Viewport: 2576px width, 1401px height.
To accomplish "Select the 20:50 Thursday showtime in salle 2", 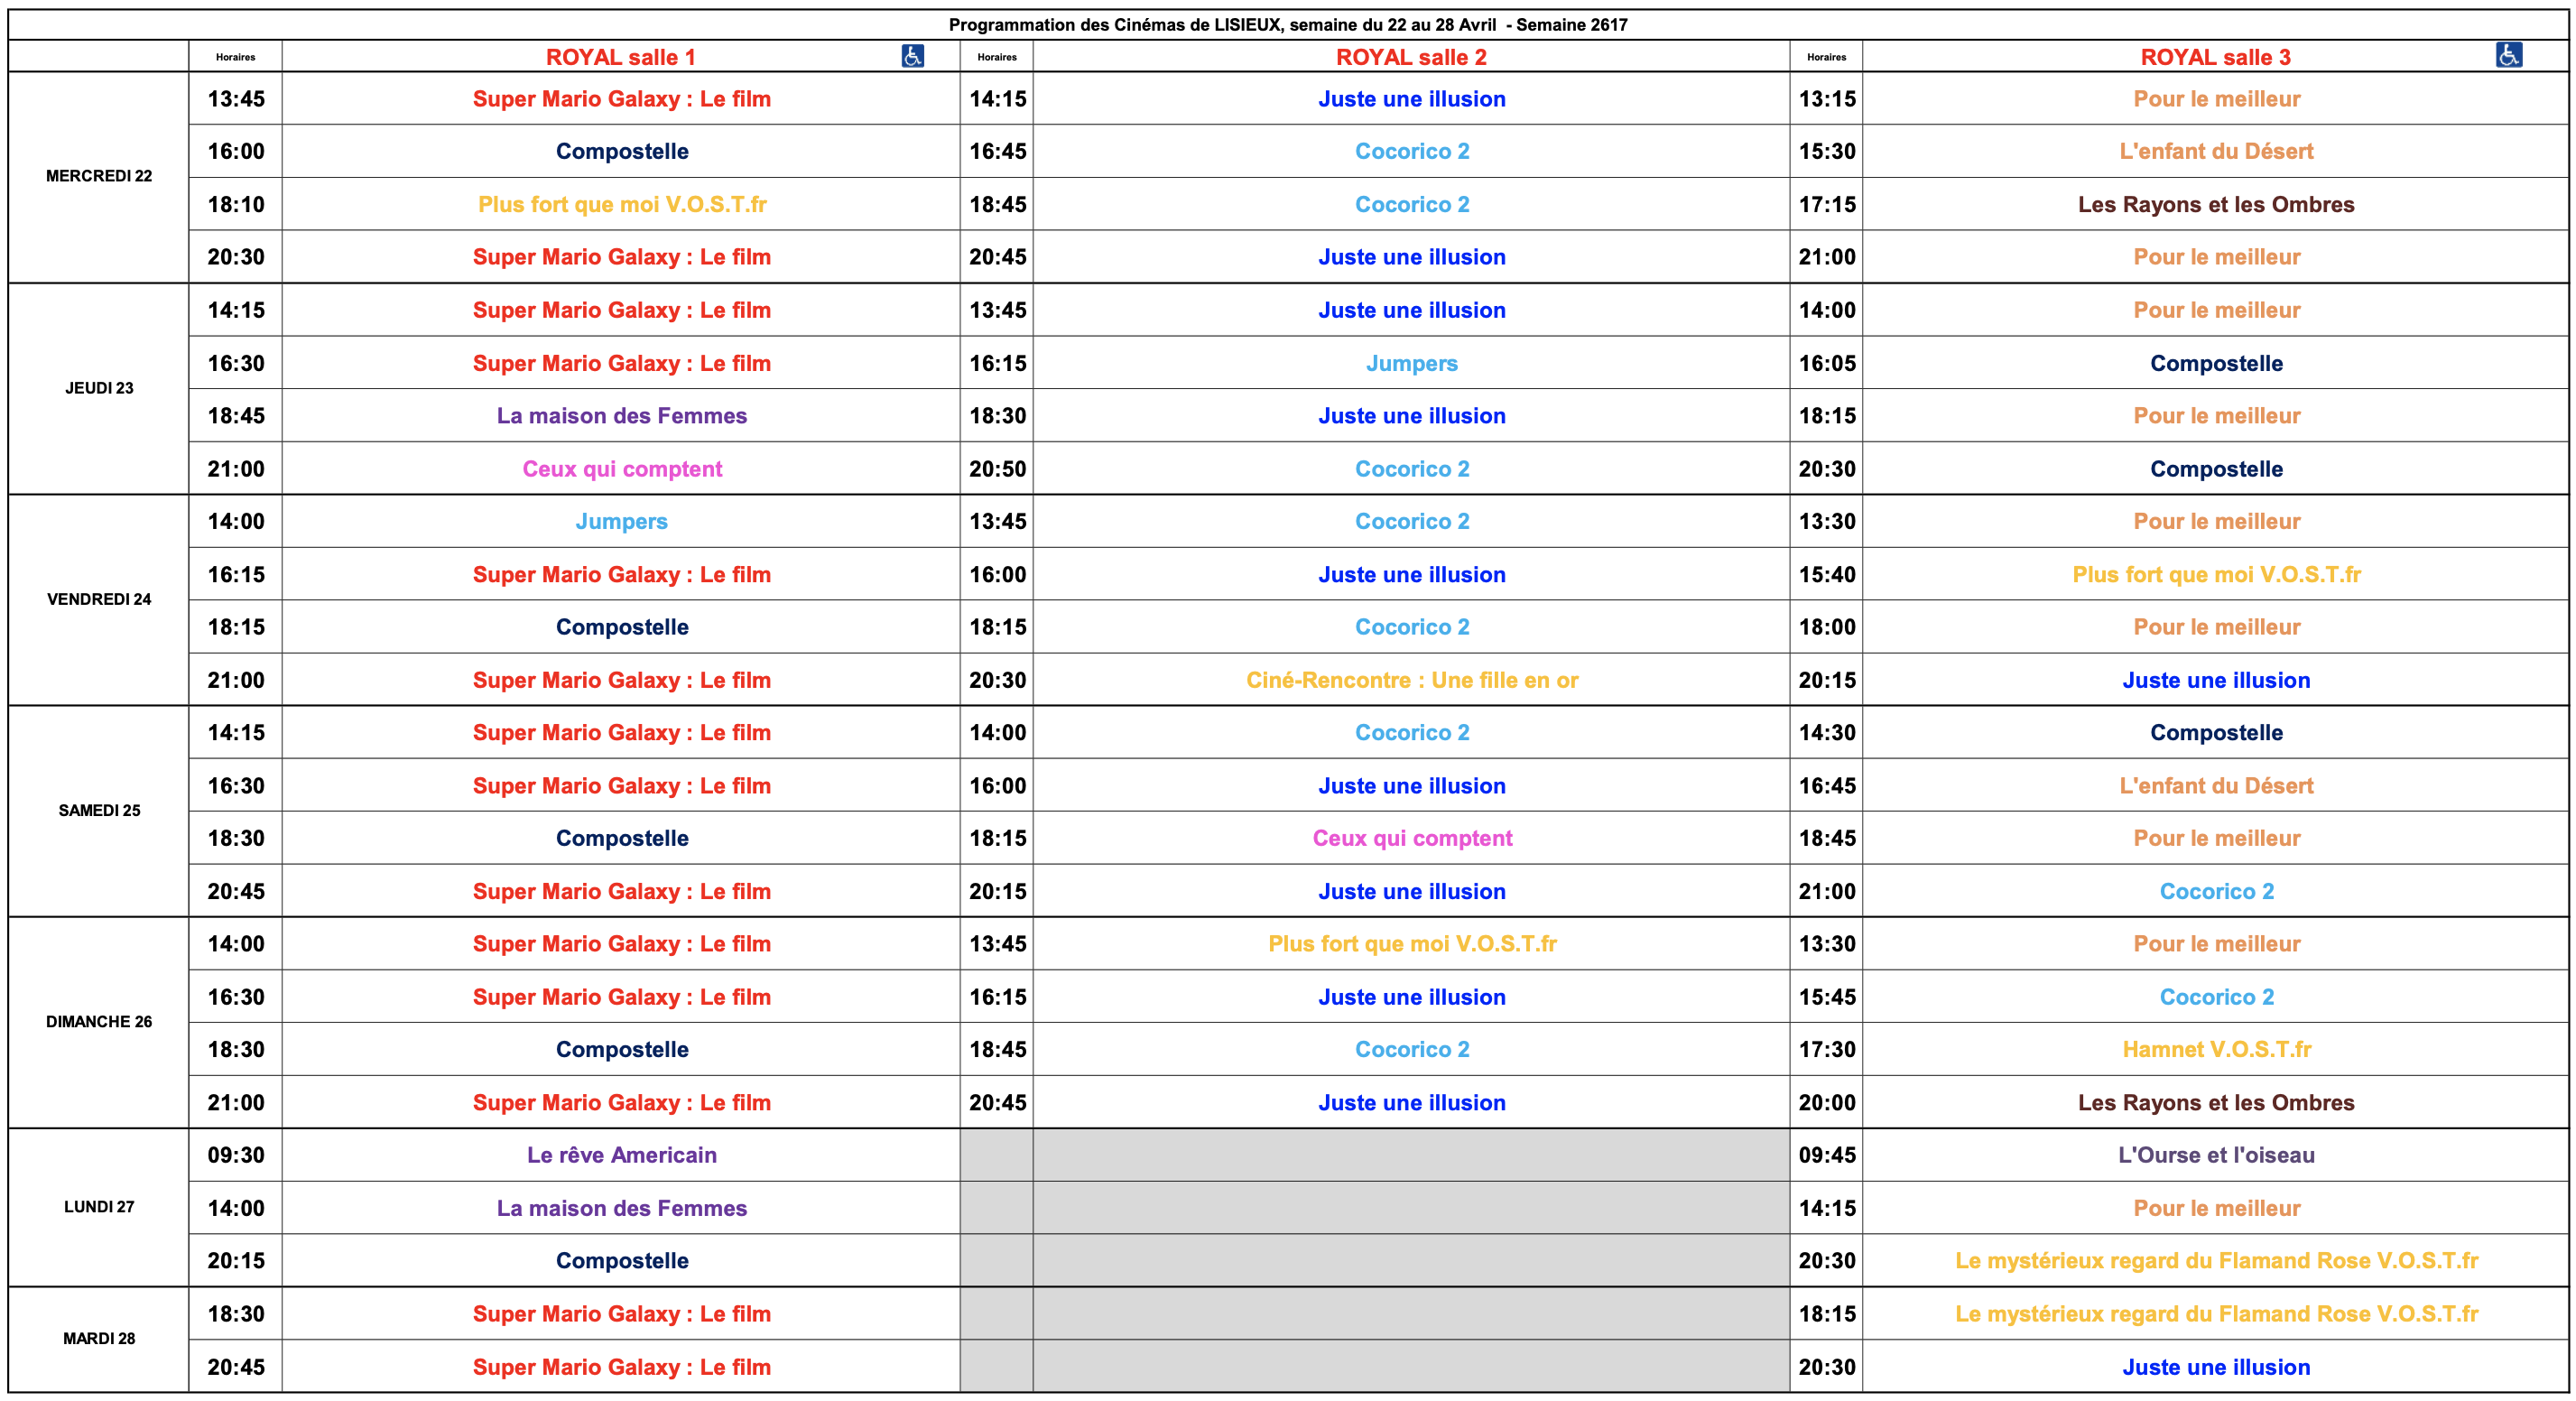I will (997, 469).
